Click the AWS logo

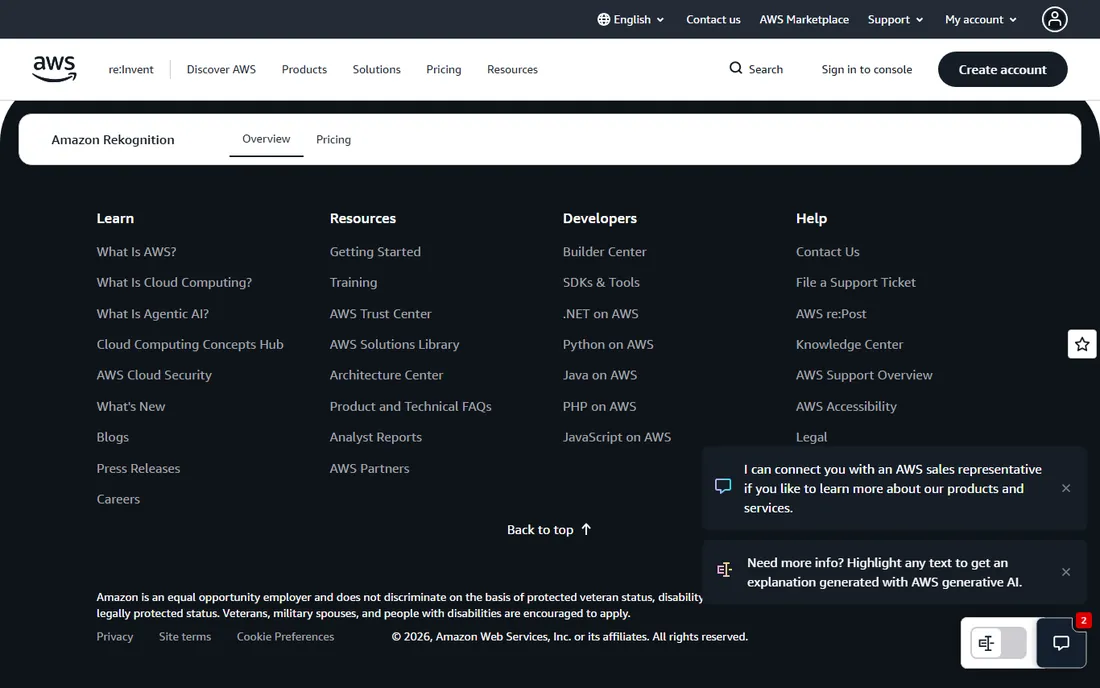pos(54,69)
